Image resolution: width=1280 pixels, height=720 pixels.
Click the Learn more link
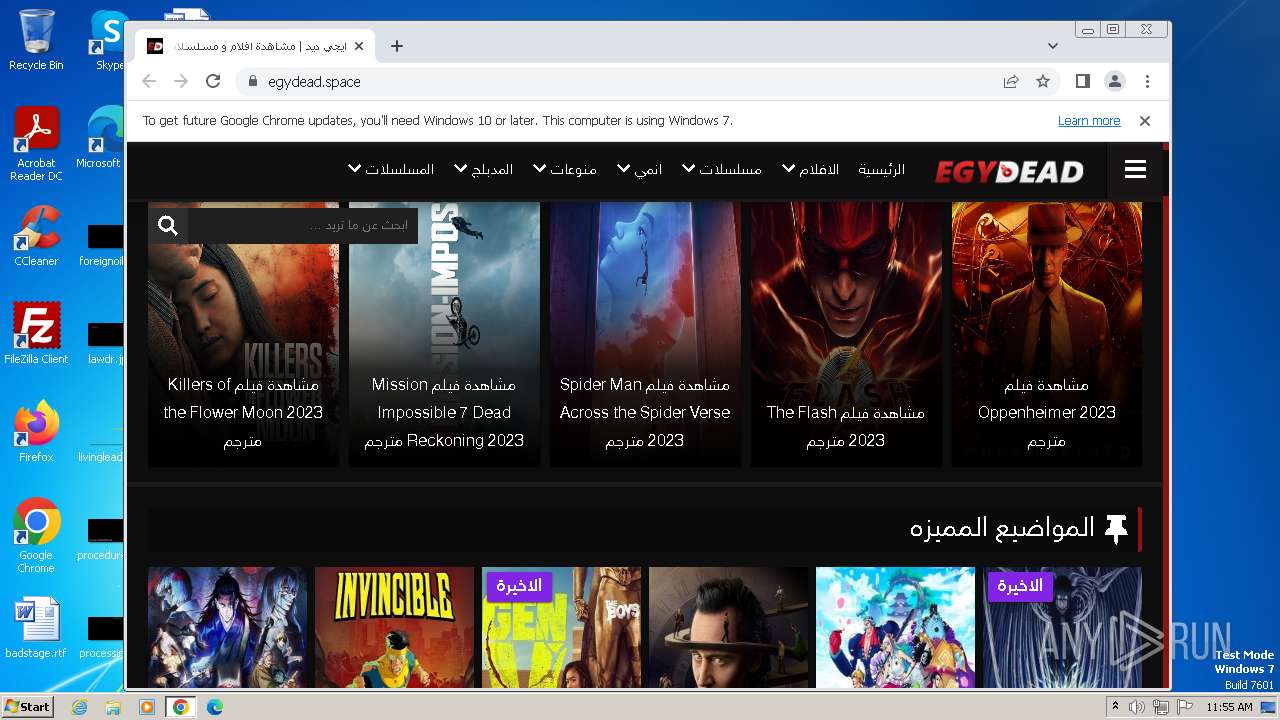click(x=1089, y=120)
